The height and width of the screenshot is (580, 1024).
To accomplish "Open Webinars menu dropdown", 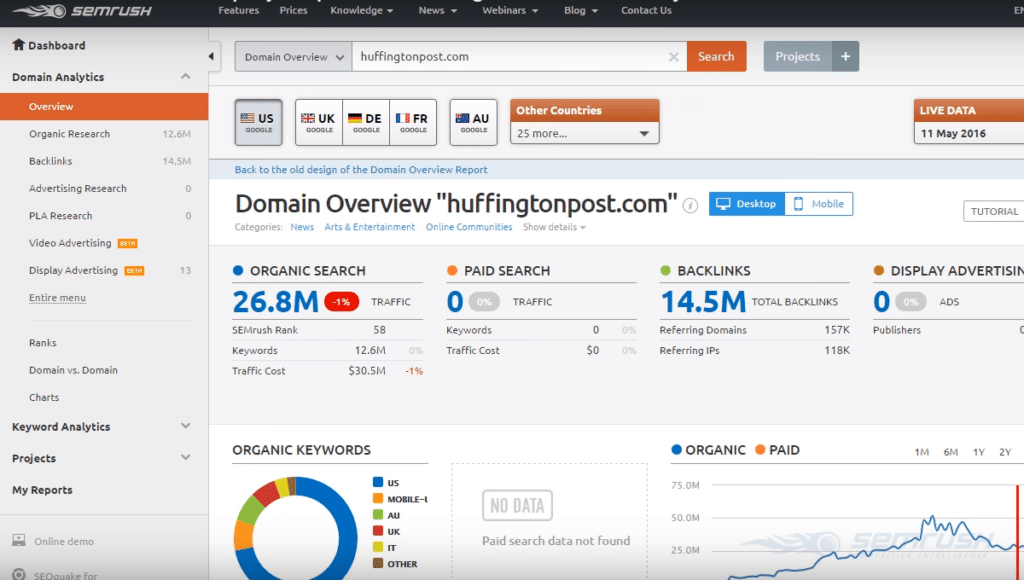I will 510,10.
